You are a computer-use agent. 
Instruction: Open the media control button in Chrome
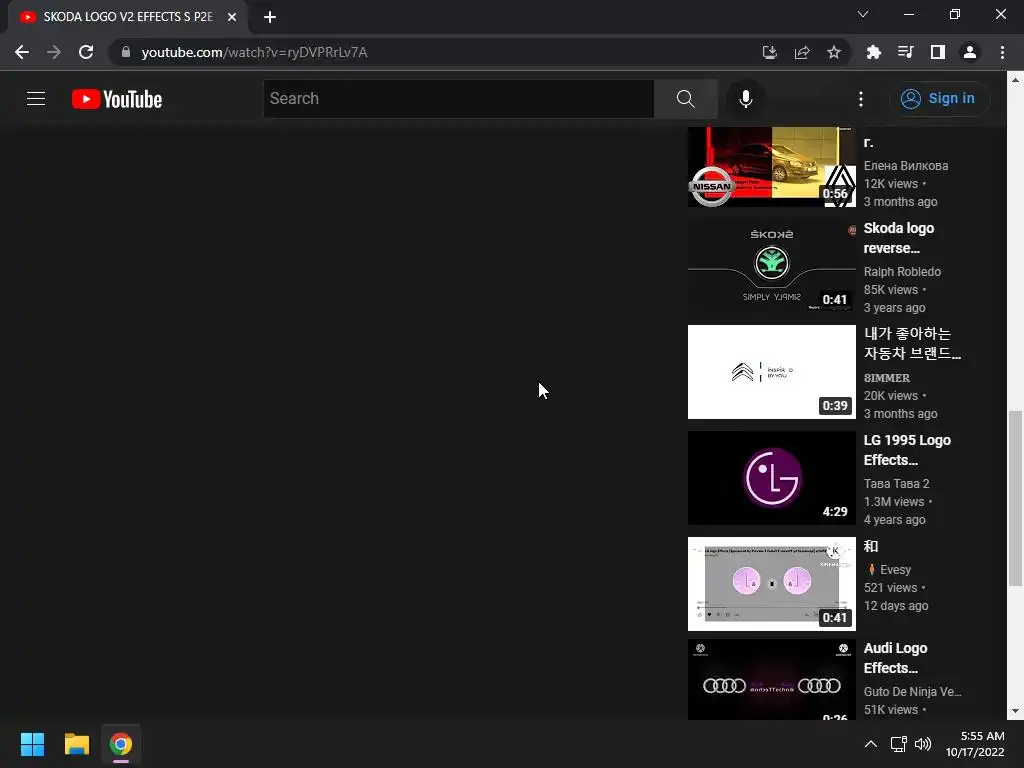[905, 52]
